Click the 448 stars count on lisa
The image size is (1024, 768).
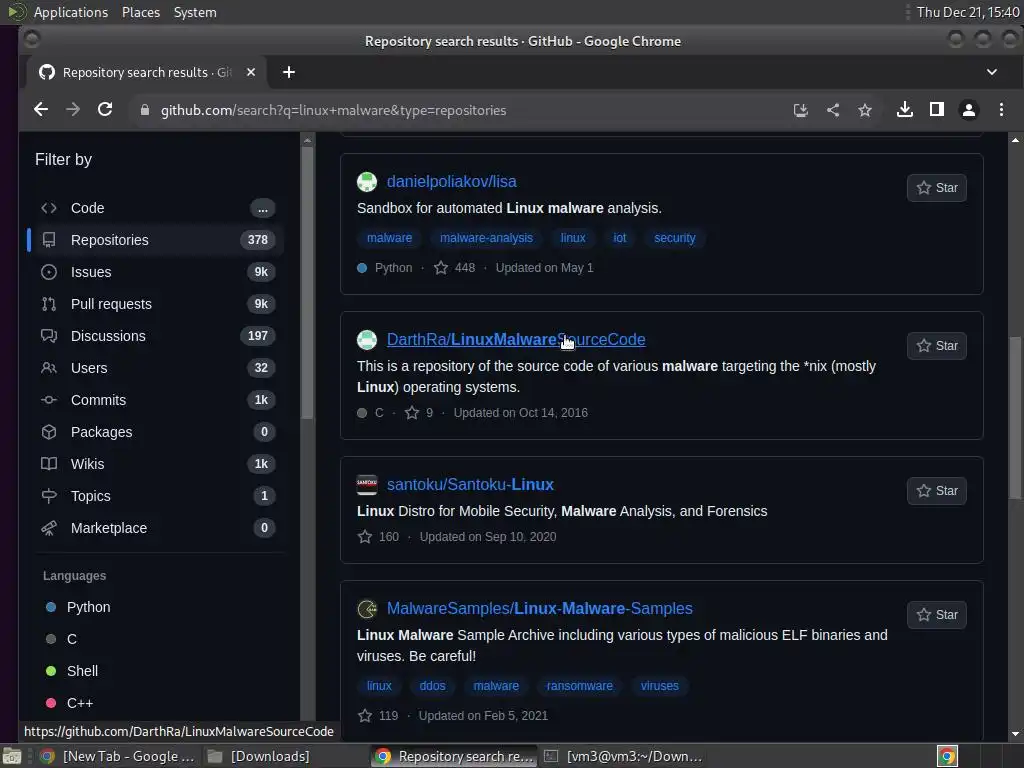(455, 268)
